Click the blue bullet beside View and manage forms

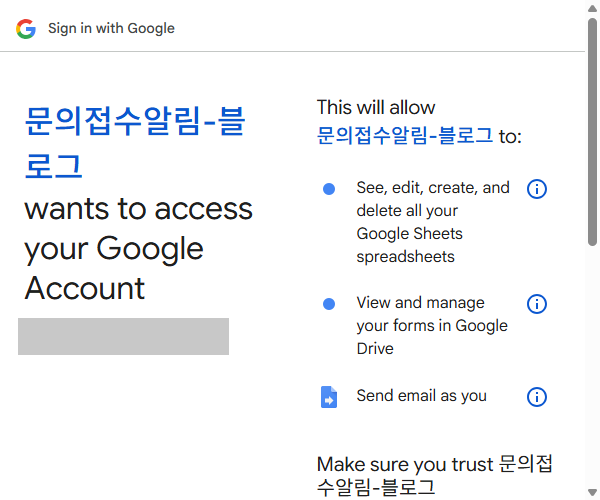(329, 304)
